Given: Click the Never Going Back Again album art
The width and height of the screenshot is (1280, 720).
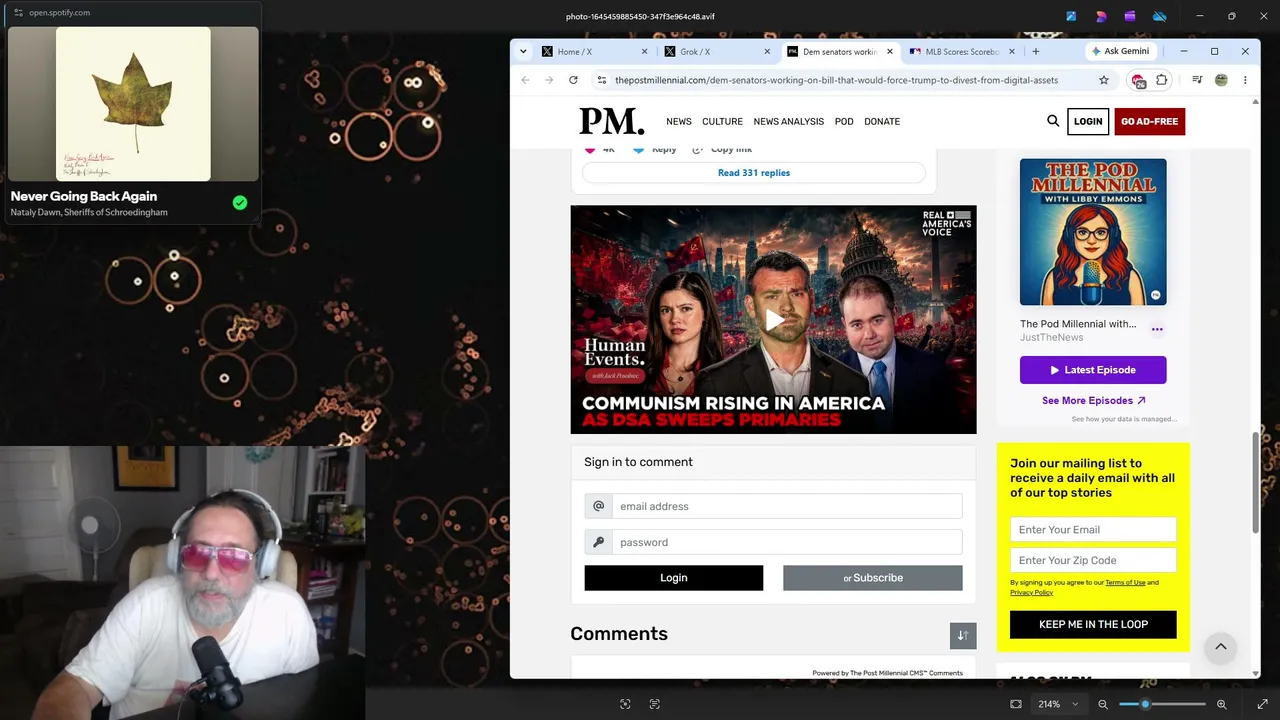Looking at the screenshot, I should (133, 104).
